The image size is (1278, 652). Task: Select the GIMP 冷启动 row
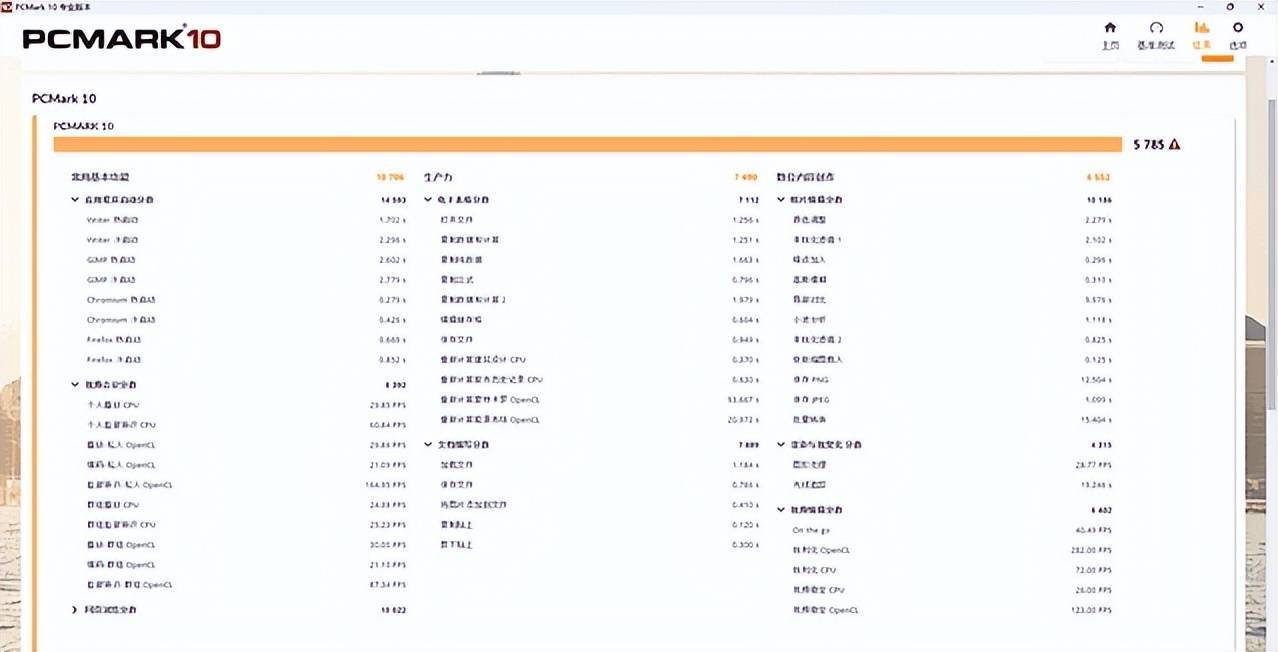pyautogui.click(x=247, y=280)
